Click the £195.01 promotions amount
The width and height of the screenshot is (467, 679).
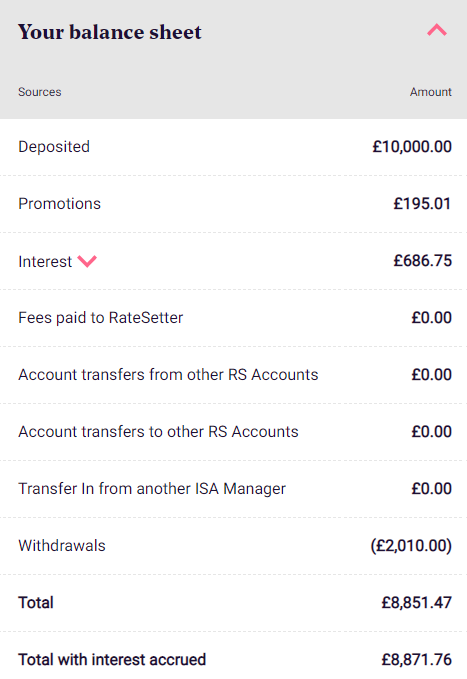coord(422,204)
